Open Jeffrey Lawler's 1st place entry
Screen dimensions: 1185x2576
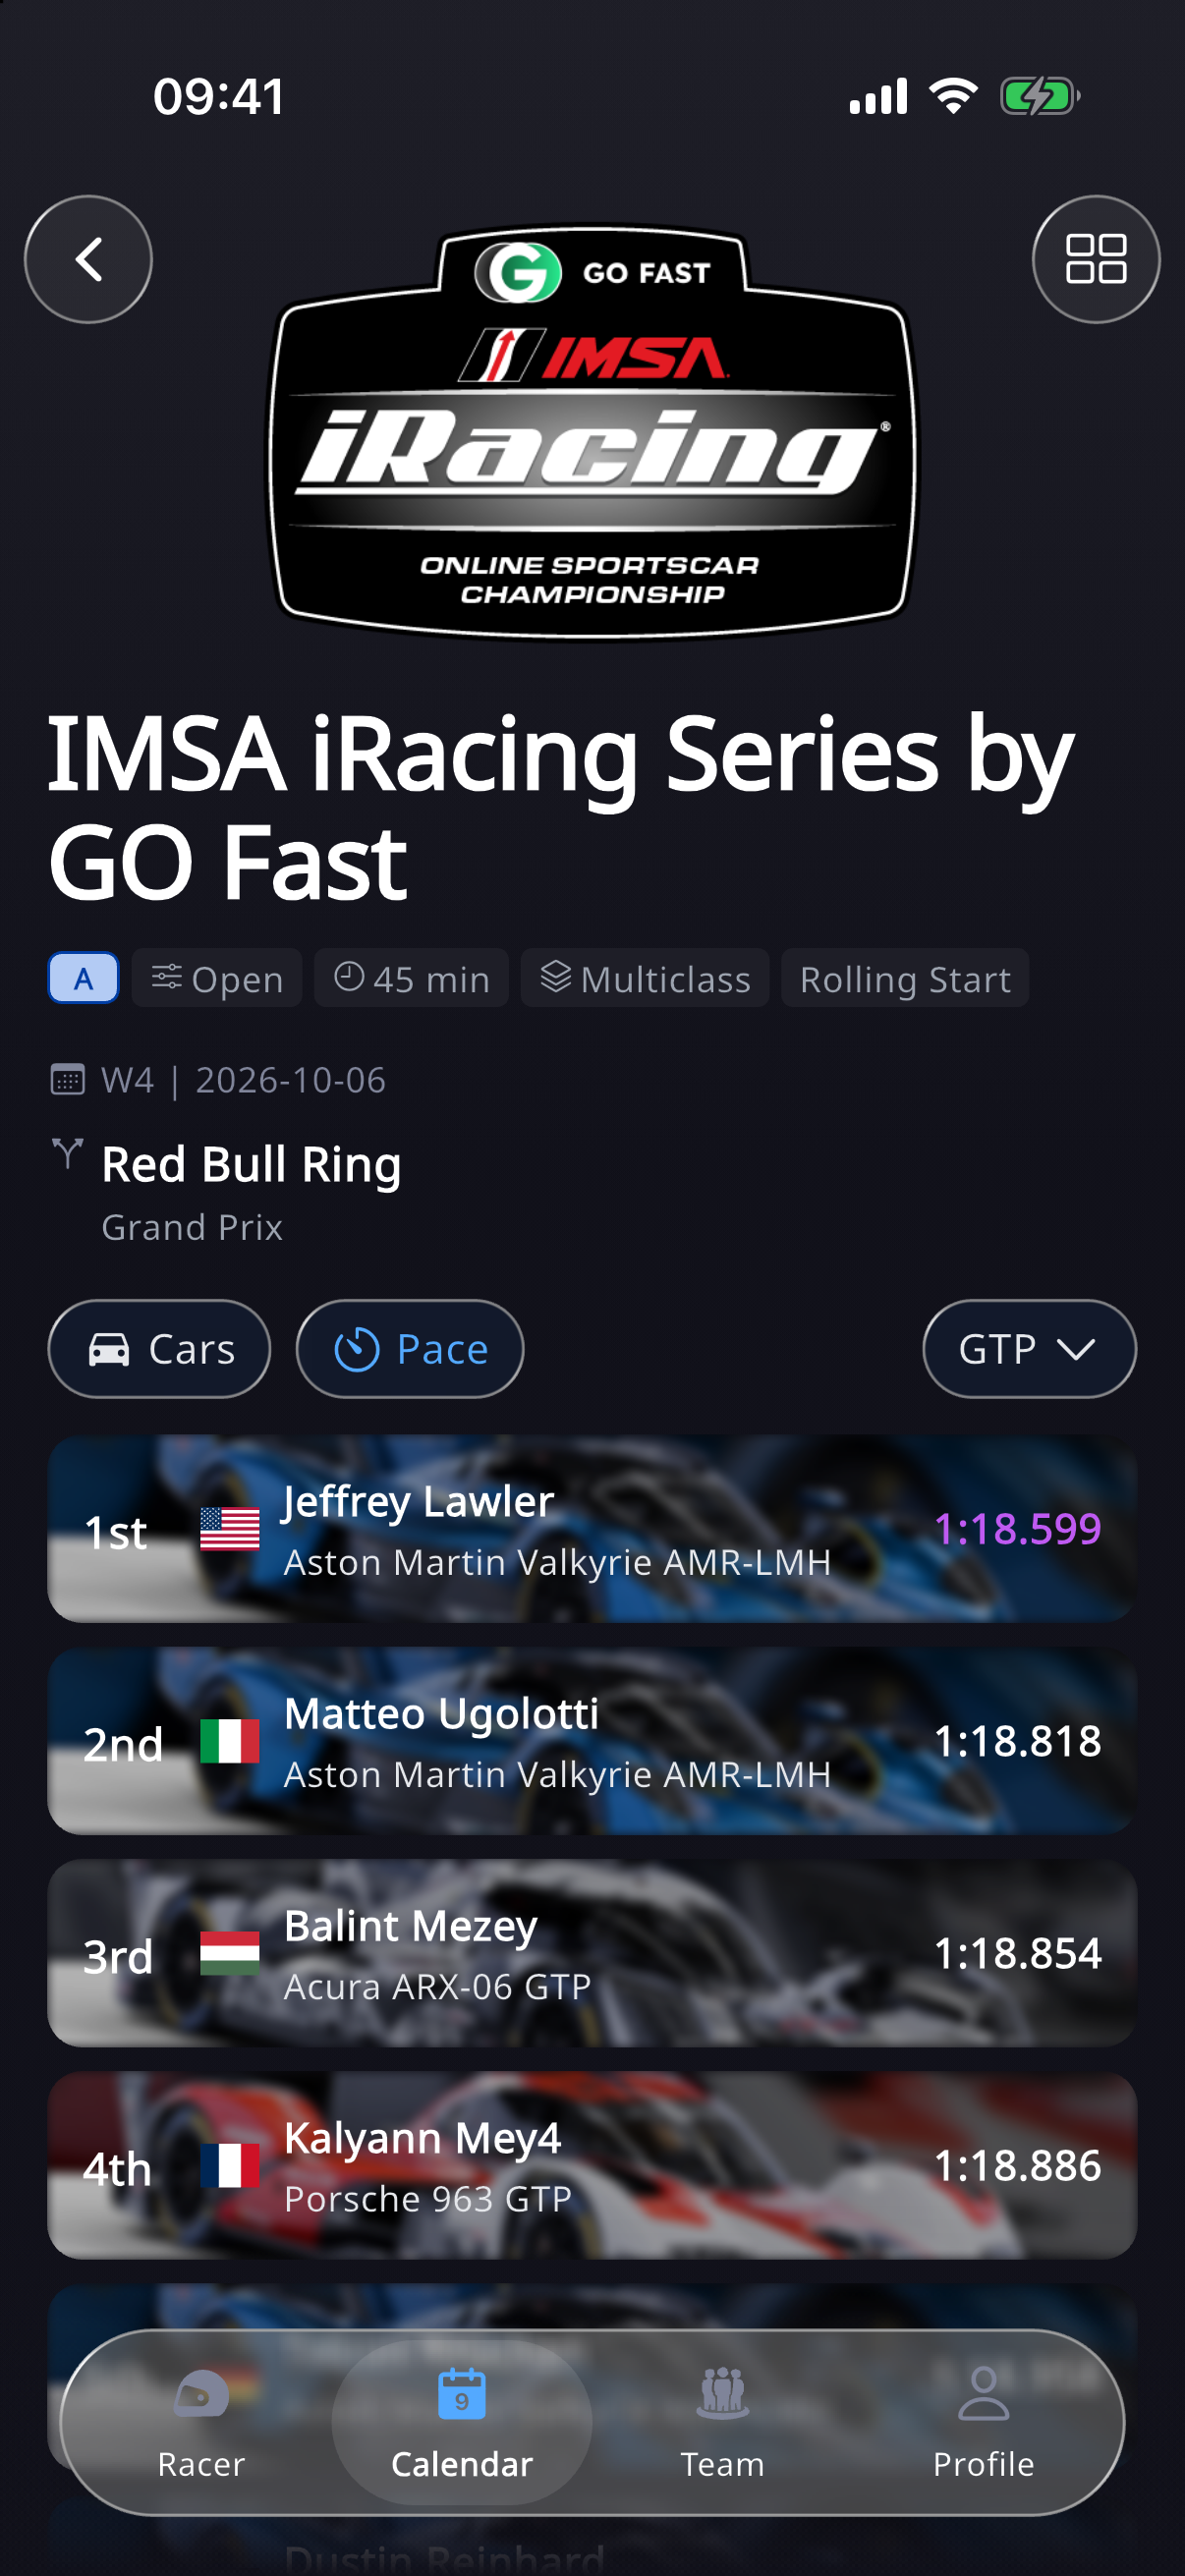[x=592, y=1529]
